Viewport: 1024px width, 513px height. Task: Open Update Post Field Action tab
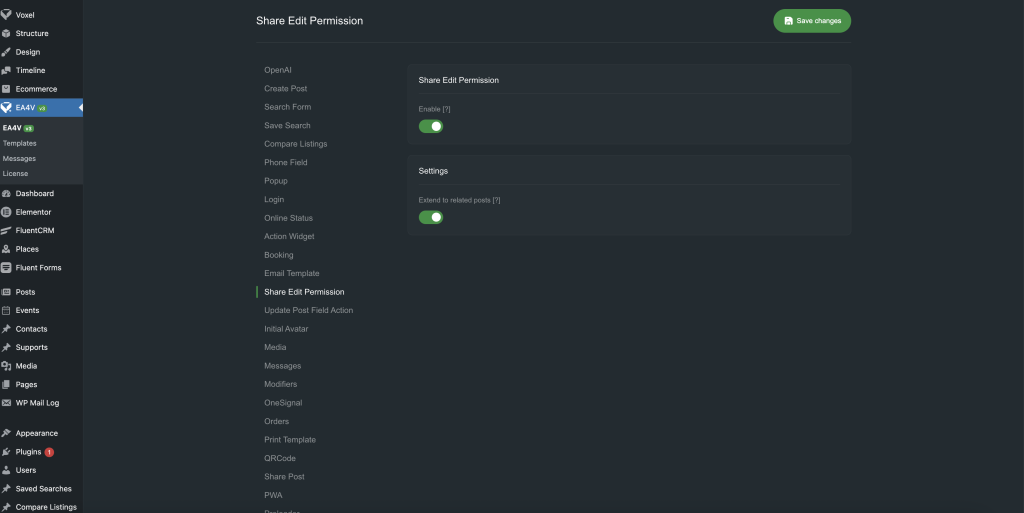click(x=308, y=310)
